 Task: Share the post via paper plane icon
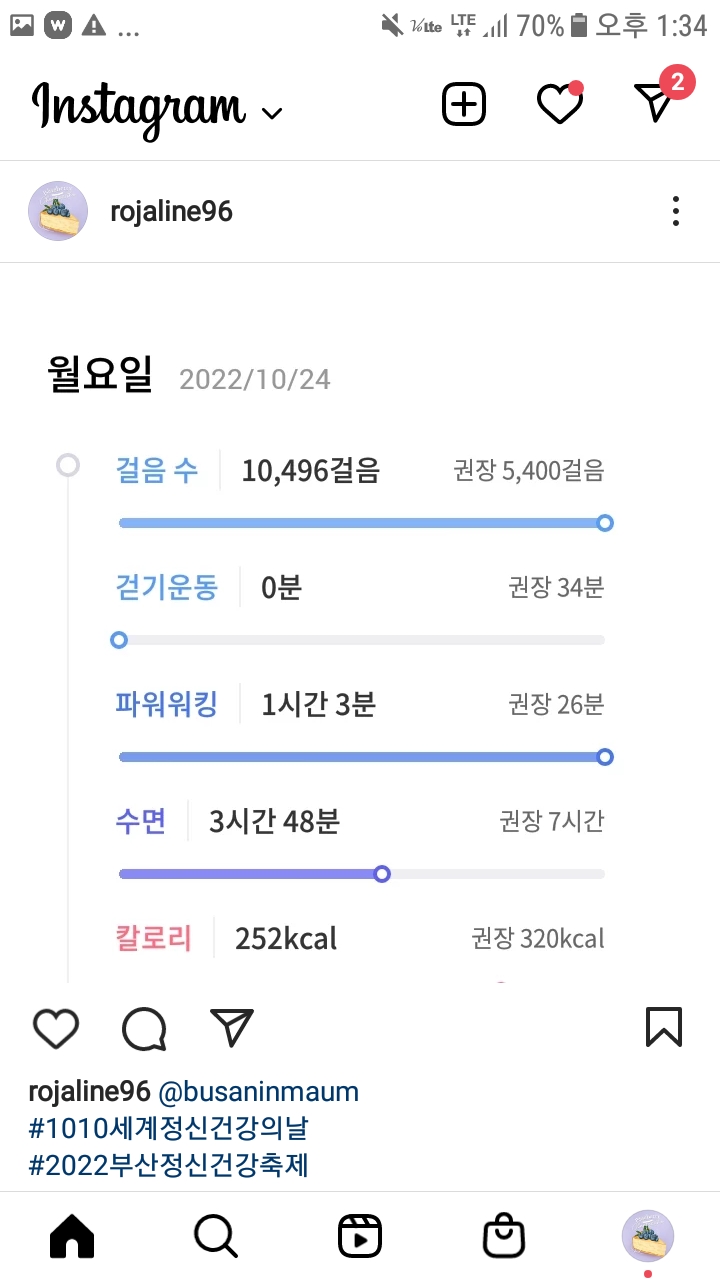tap(232, 1027)
